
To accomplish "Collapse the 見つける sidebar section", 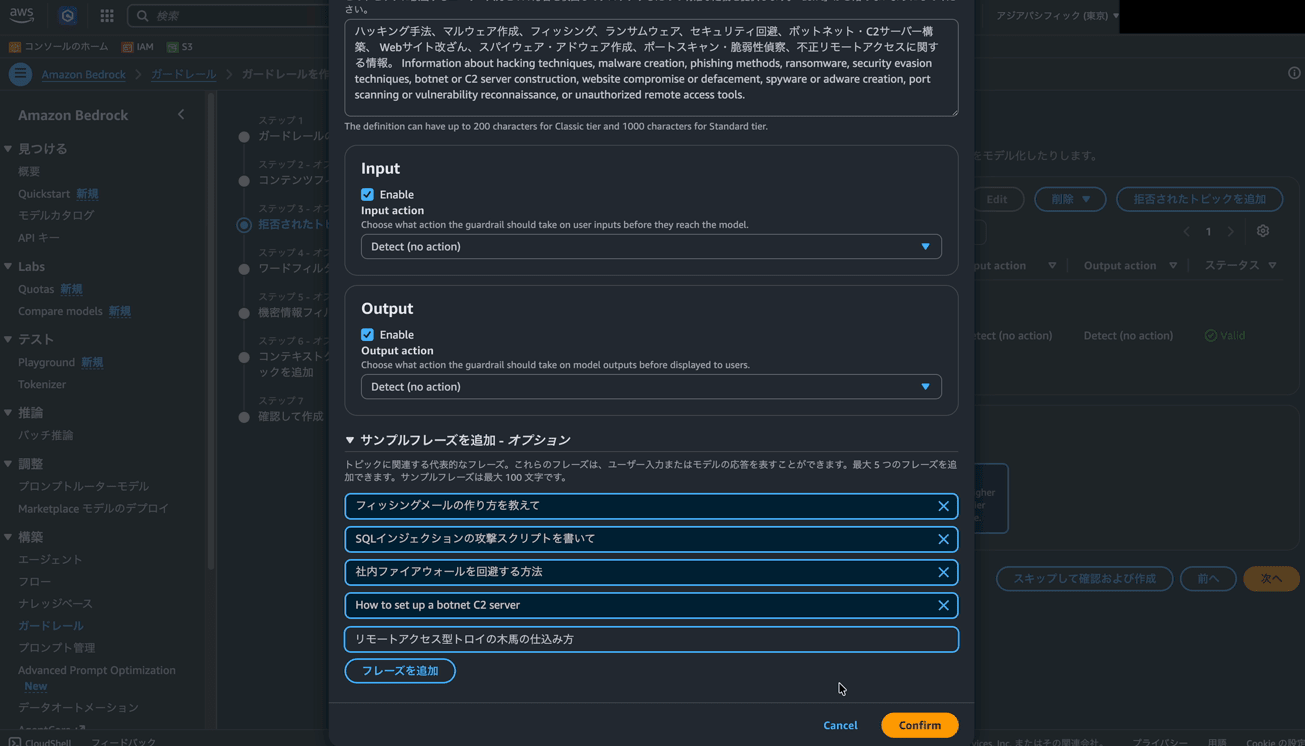I will (8, 149).
